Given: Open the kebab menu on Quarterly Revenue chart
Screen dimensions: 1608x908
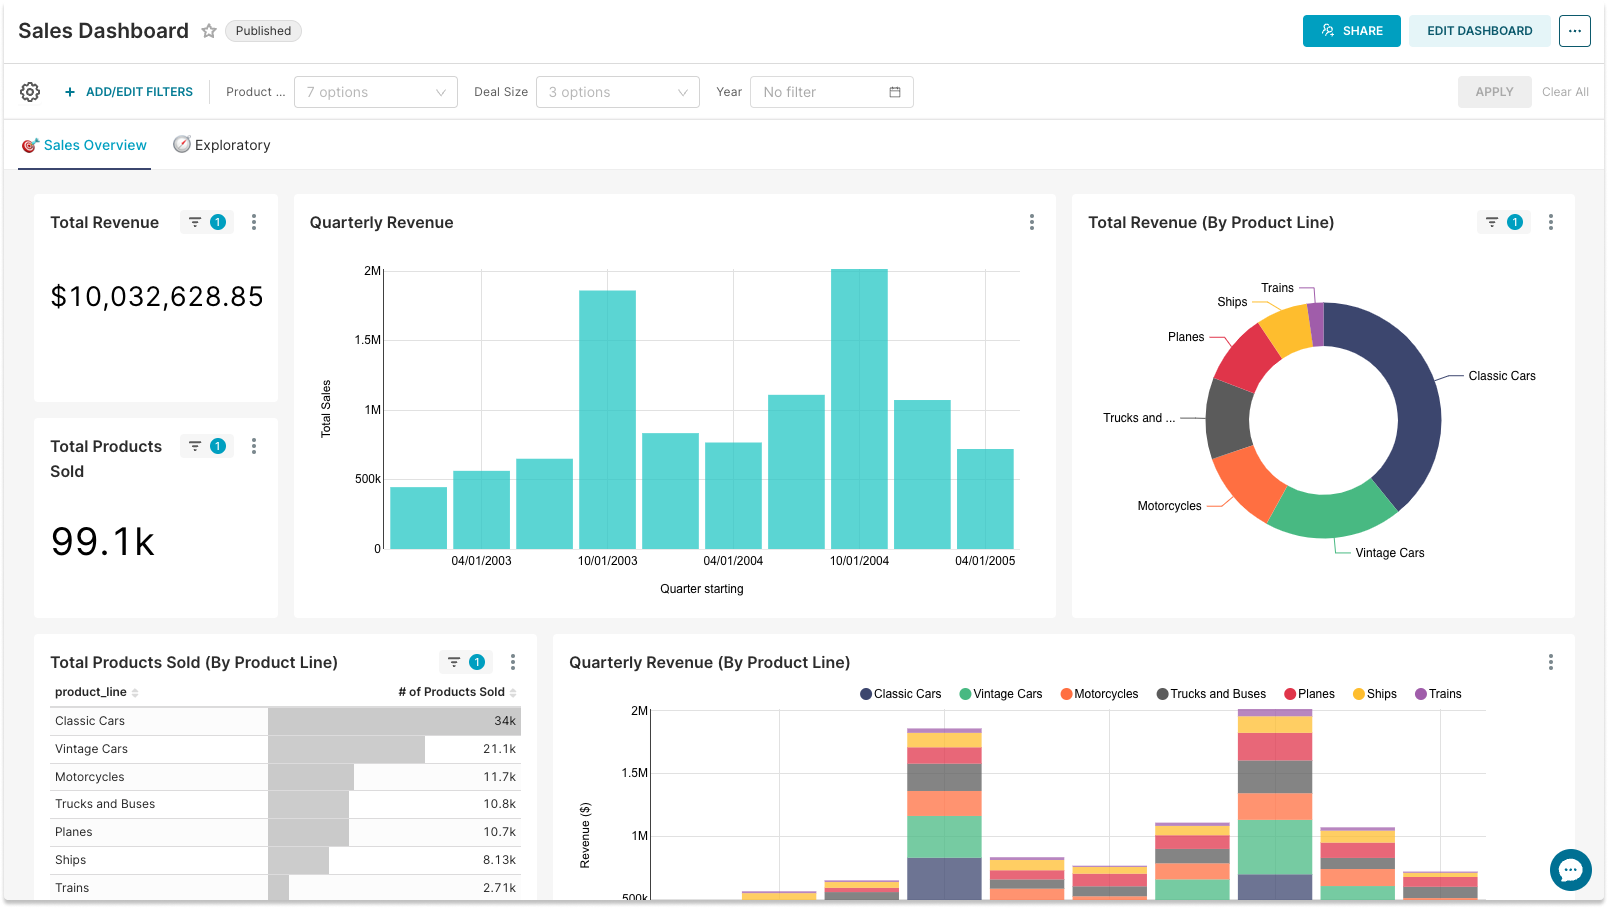Looking at the screenshot, I should pyautogui.click(x=1031, y=222).
